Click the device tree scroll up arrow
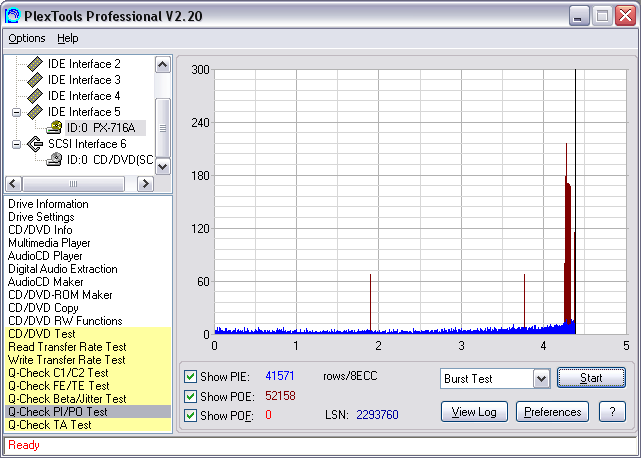This screenshot has width=641, height=458. pyautogui.click(x=163, y=65)
